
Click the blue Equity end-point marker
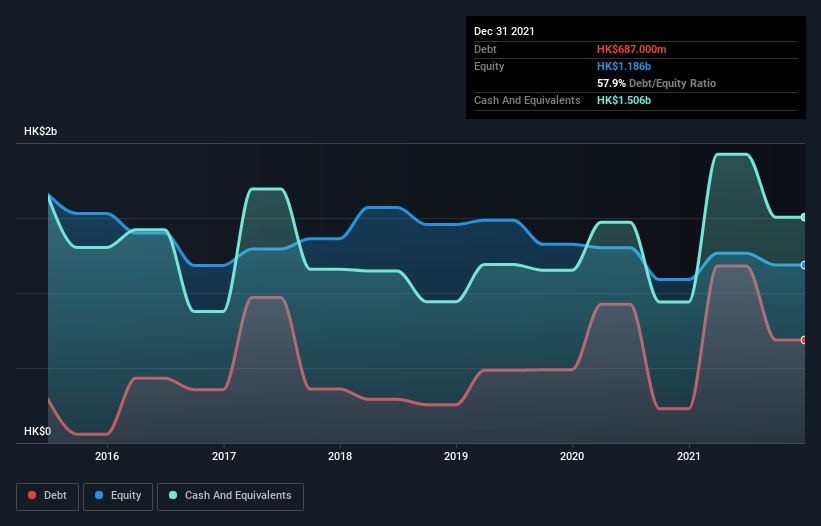pyautogui.click(x=804, y=265)
